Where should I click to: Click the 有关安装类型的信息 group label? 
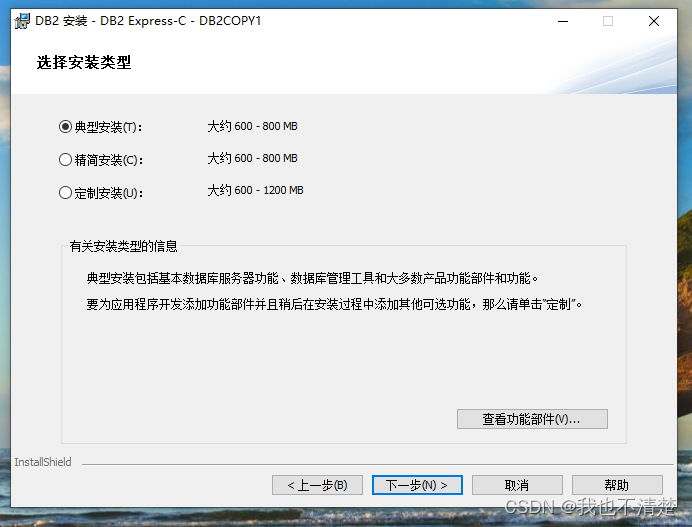pos(124,246)
